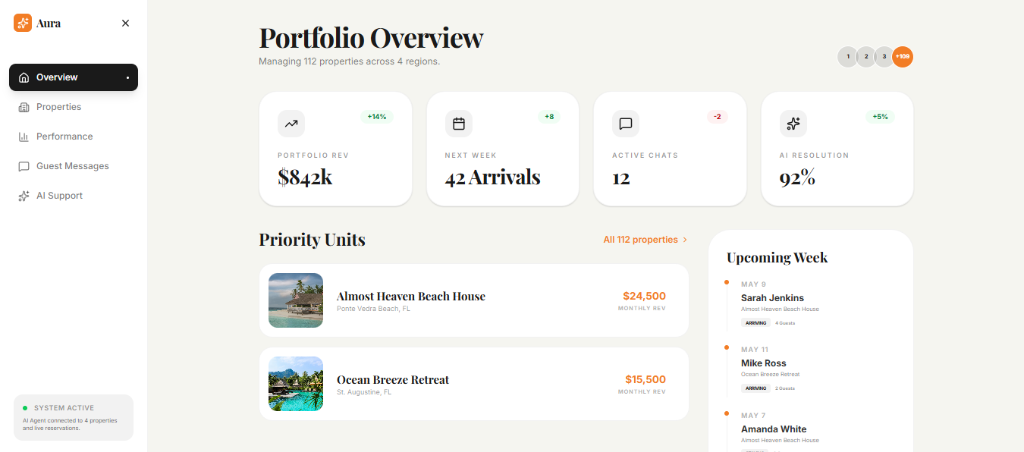
Task: Click the Performance bar chart icon
Action: coord(24,137)
